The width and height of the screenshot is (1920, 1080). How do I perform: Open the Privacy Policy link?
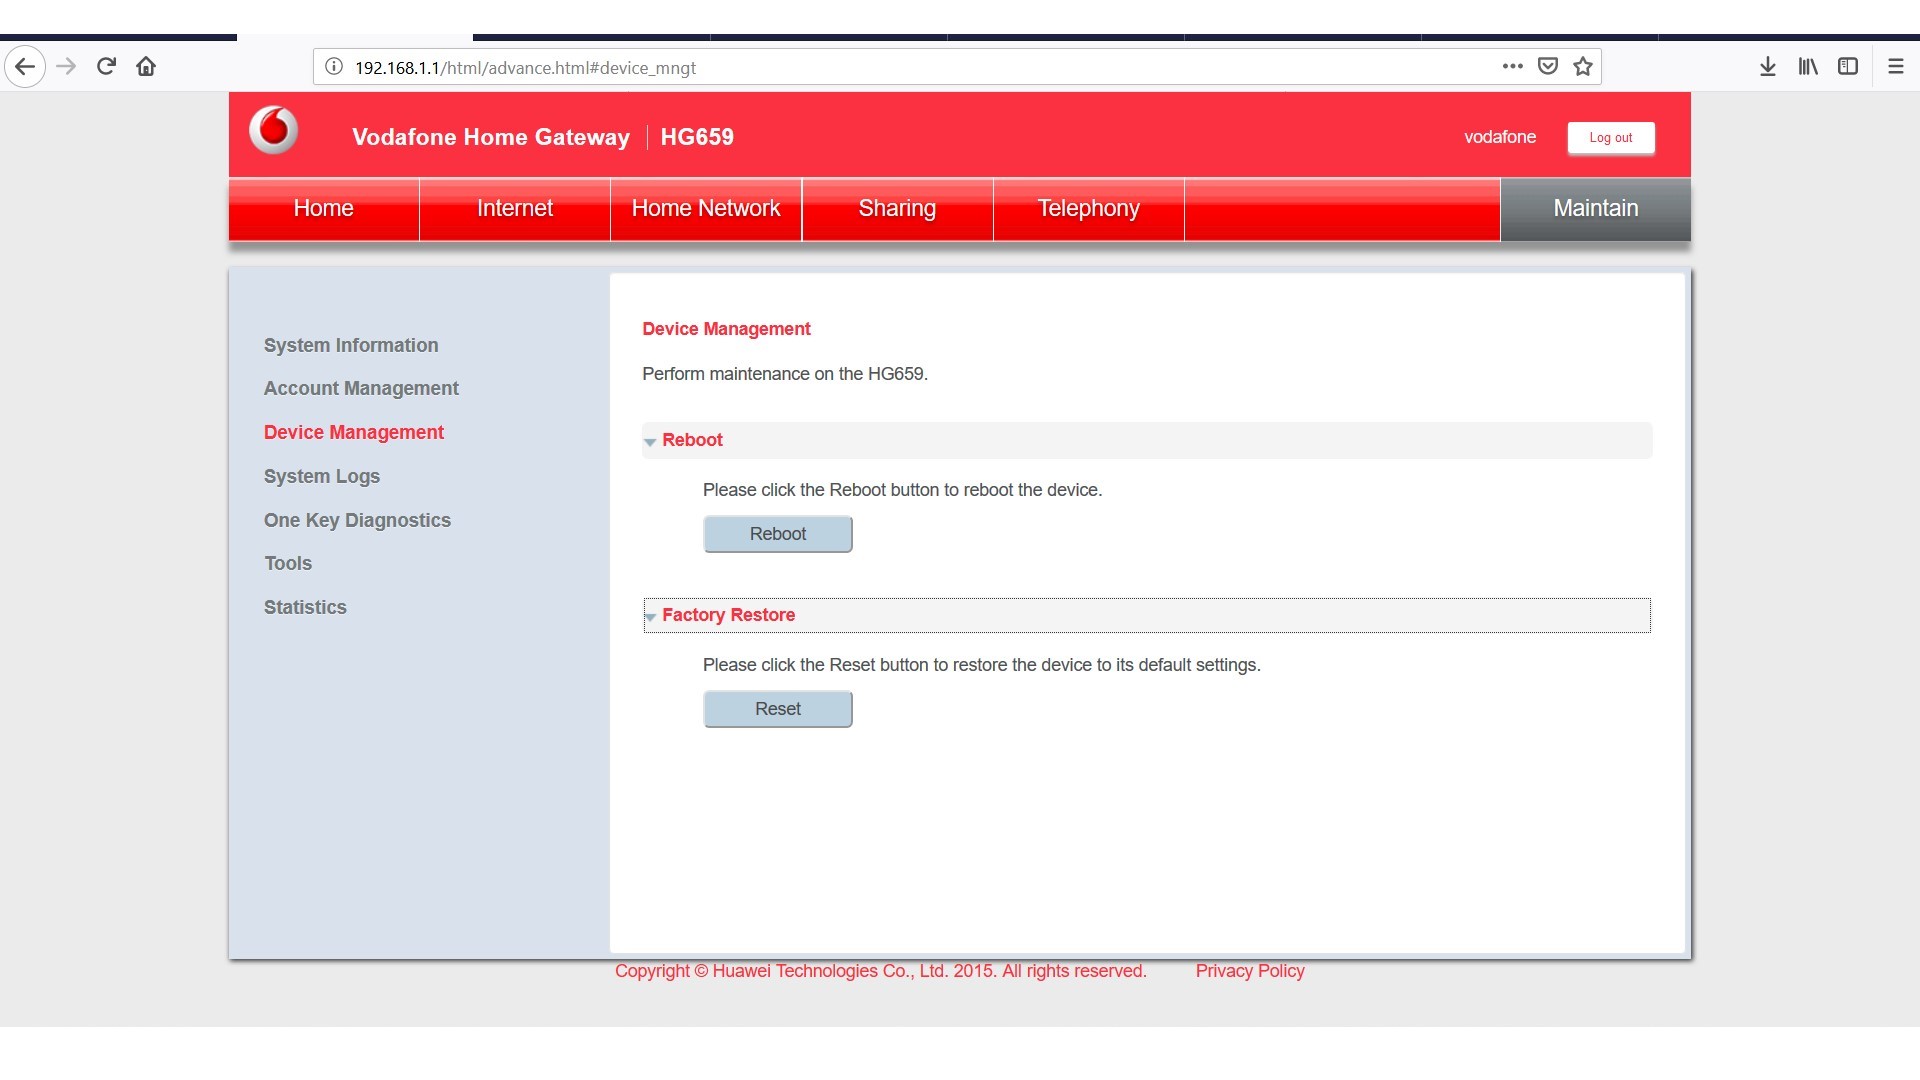tap(1250, 971)
